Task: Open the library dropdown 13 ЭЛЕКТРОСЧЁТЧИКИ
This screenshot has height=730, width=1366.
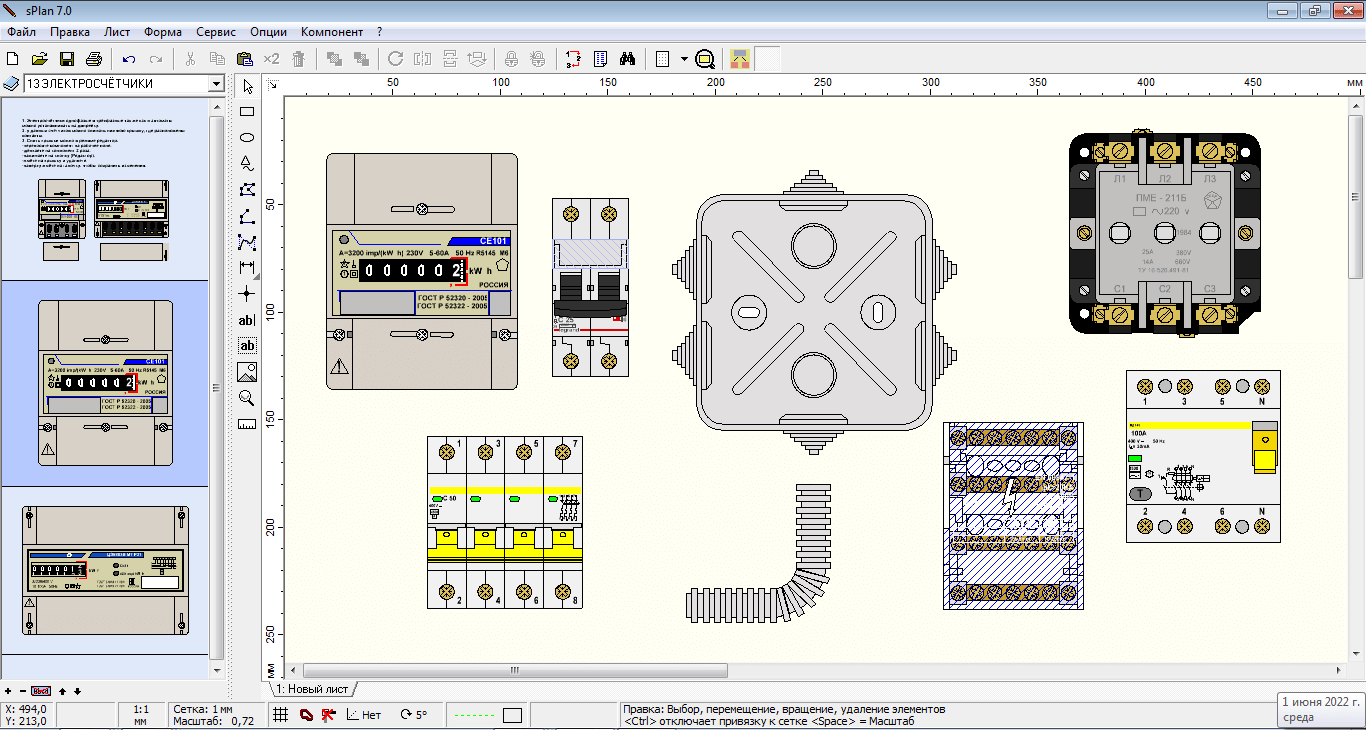Action: [216, 84]
